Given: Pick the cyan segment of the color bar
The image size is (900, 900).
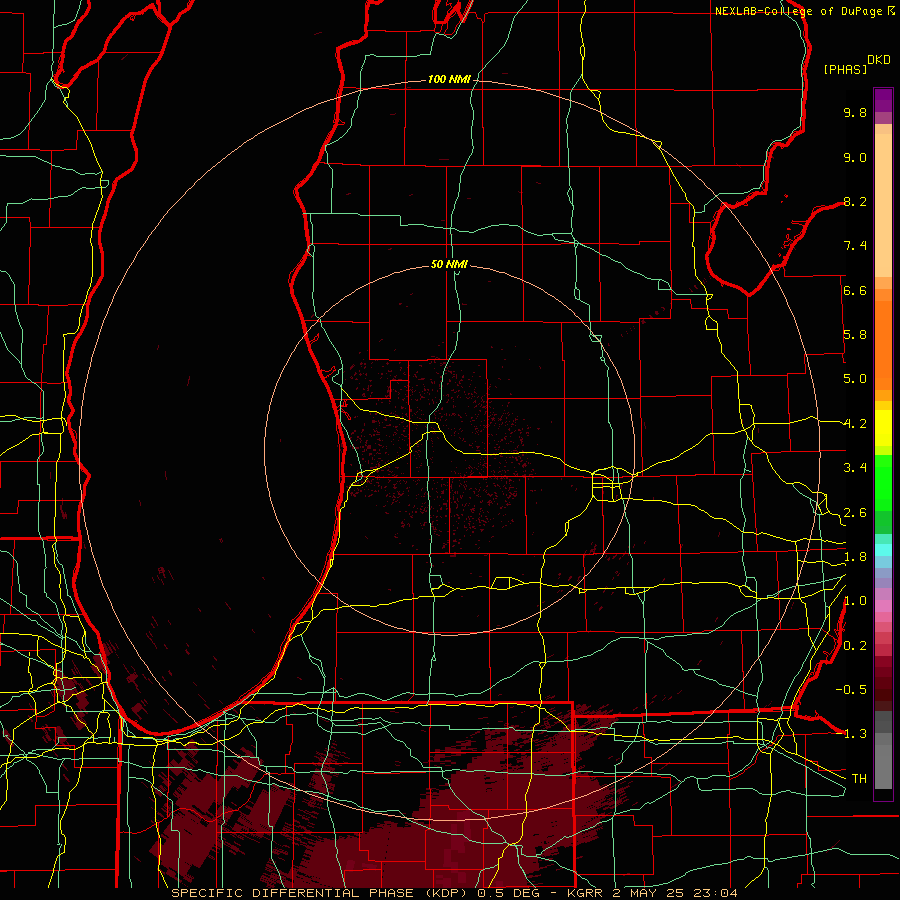Looking at the screenshot, I should pos(883,550).
